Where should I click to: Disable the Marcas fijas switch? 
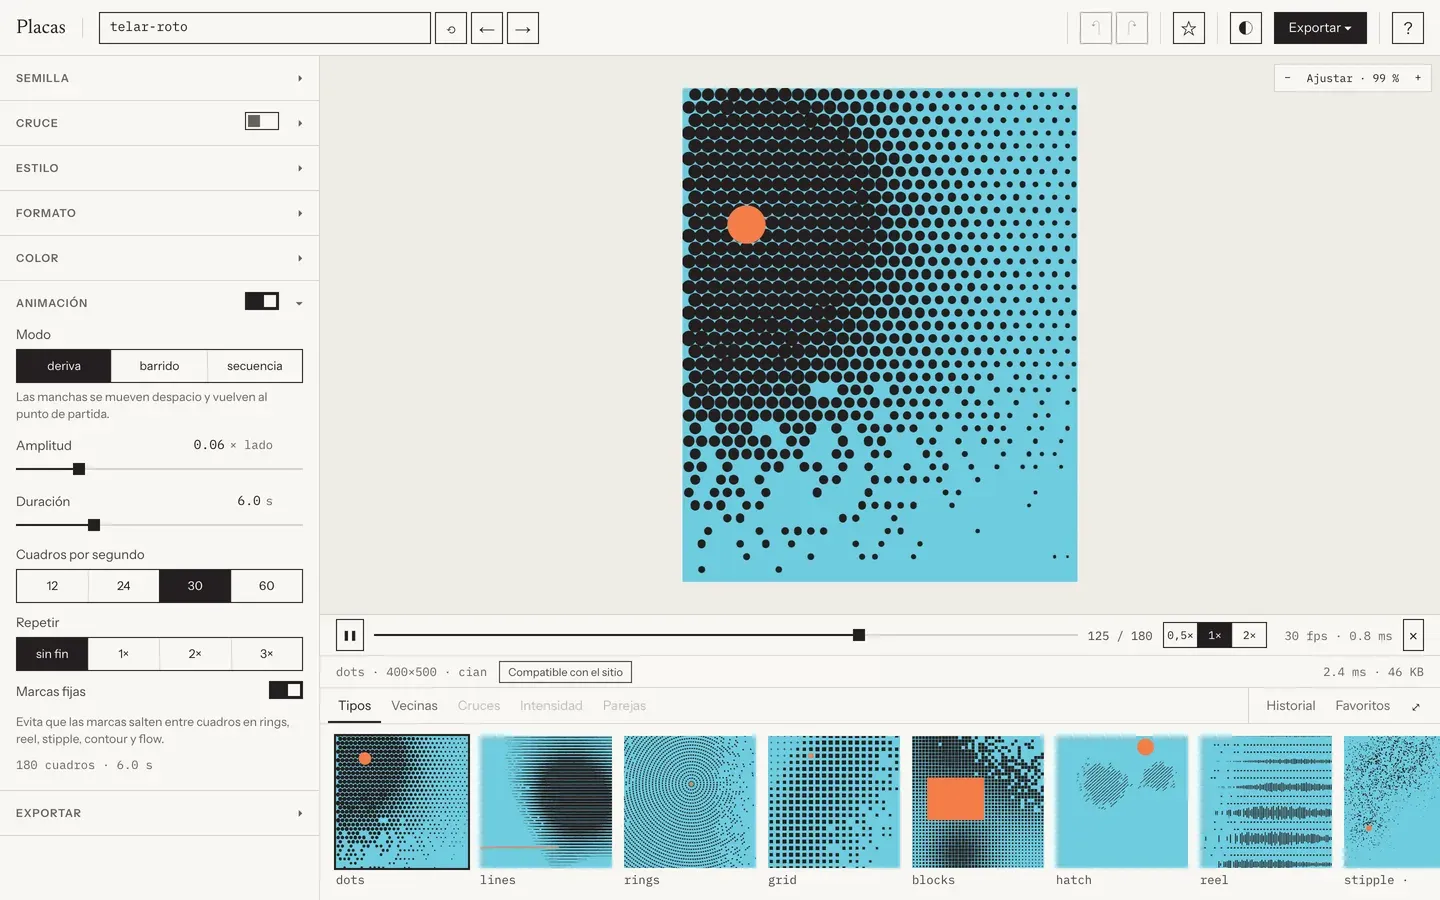[x=286, y=690]
